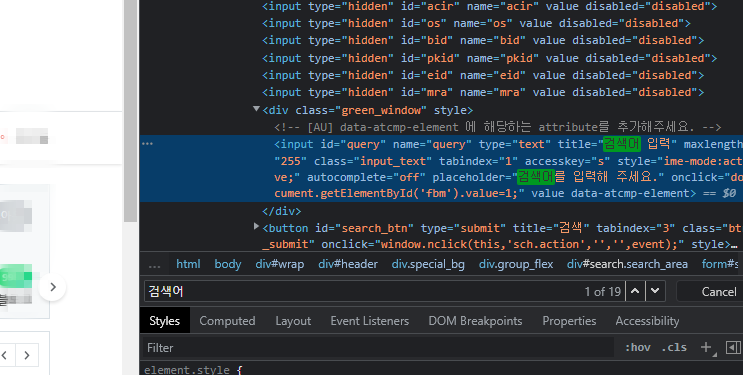
Task: Expand the button search_btn node
Action: pyautogui.click(x=256, y=227)
